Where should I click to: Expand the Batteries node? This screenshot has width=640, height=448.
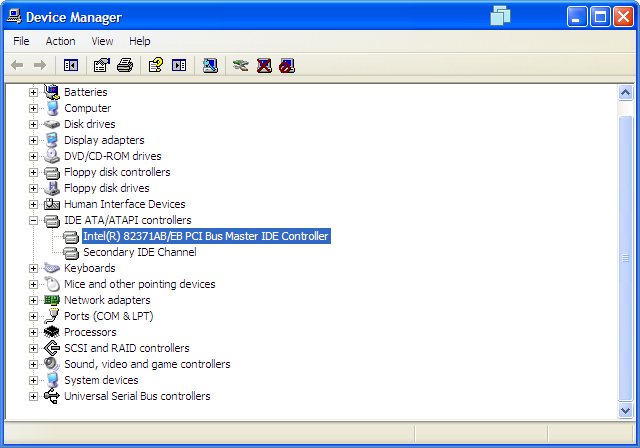[33, 92]
